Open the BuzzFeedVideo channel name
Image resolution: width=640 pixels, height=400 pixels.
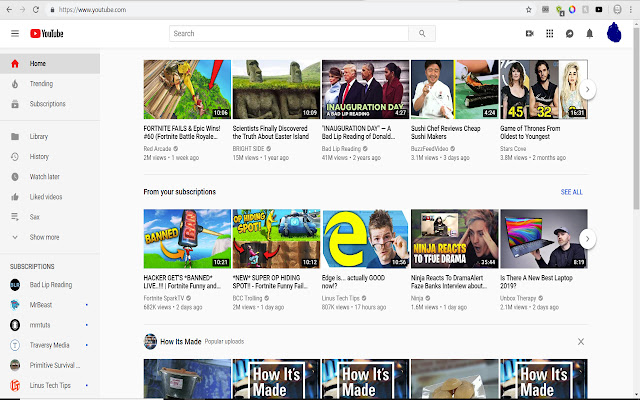[x=429, y=149]
